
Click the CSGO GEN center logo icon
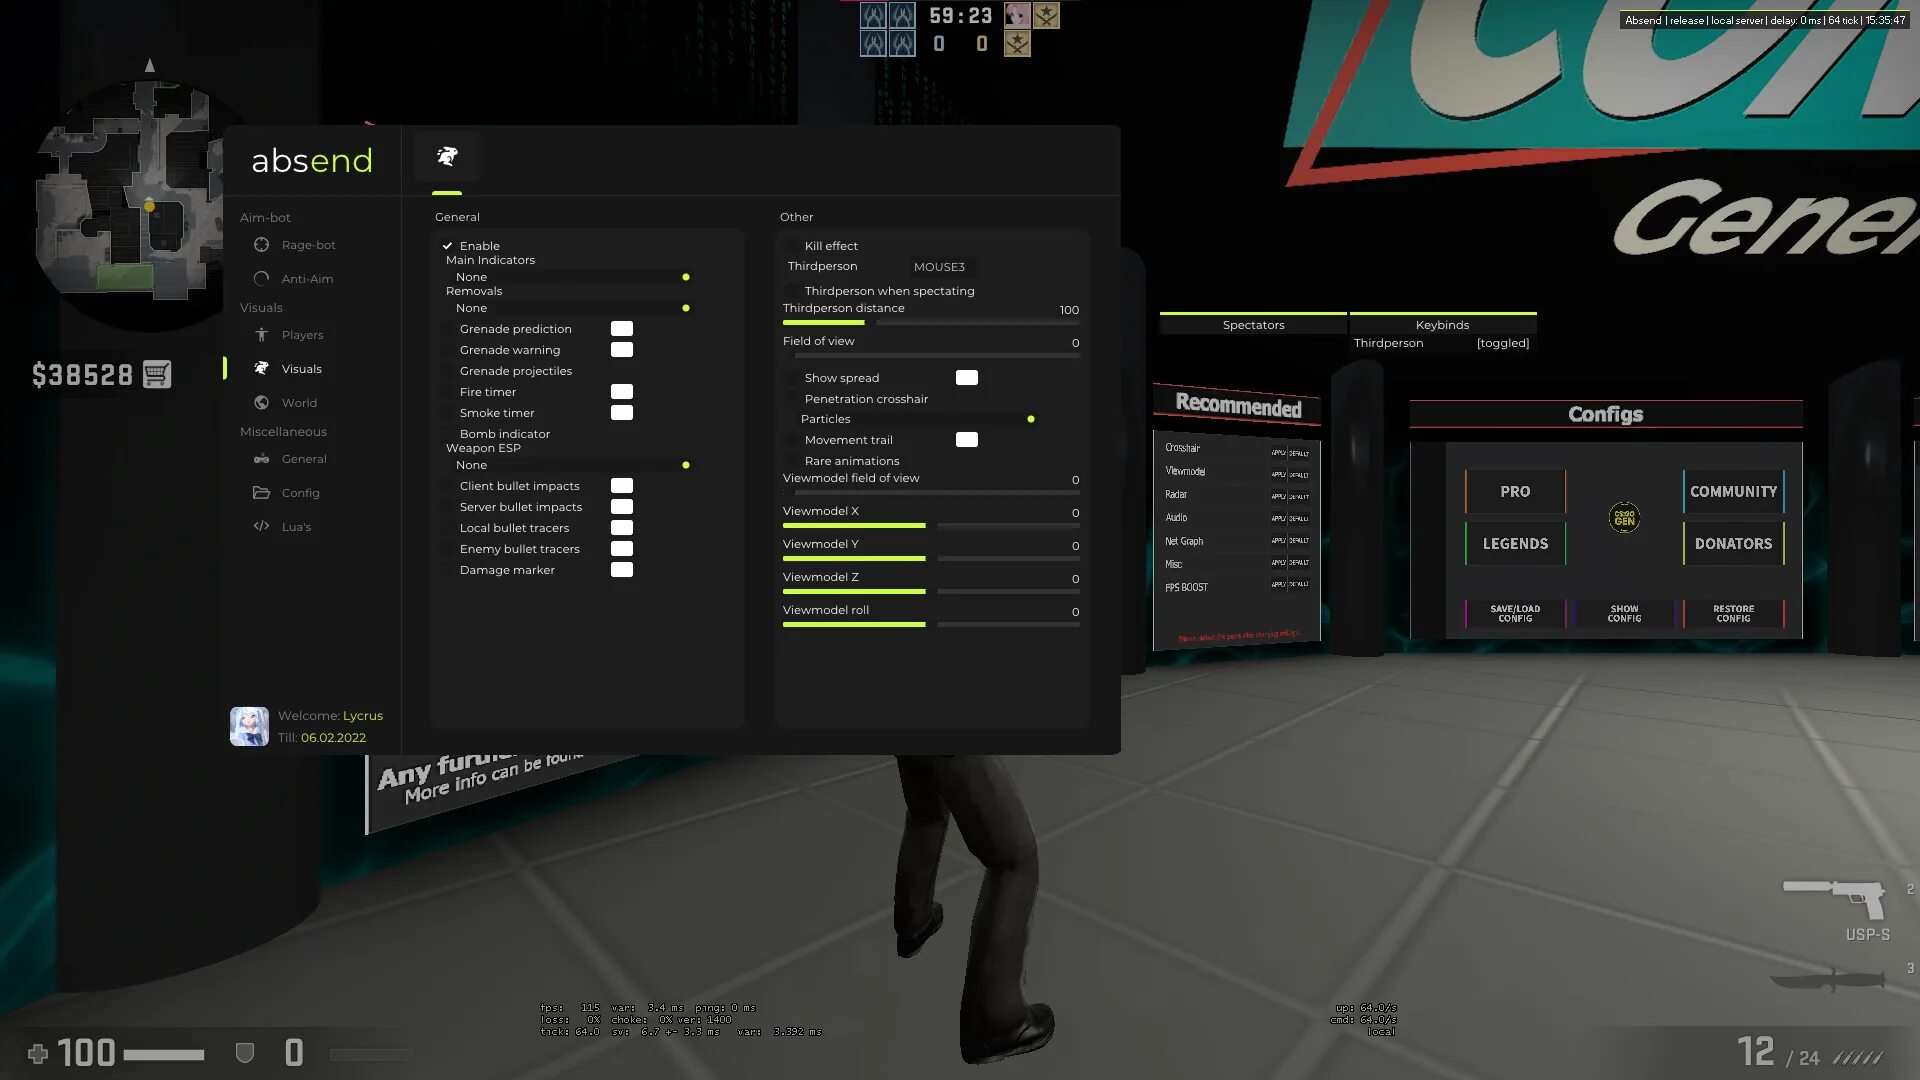tap(1624, 517)
